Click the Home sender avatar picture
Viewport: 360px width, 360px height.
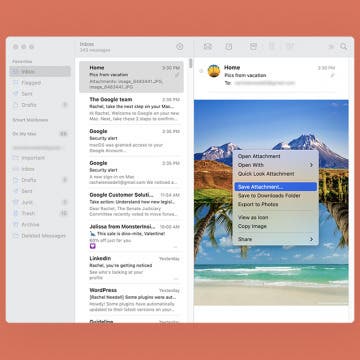click(214, 71)
